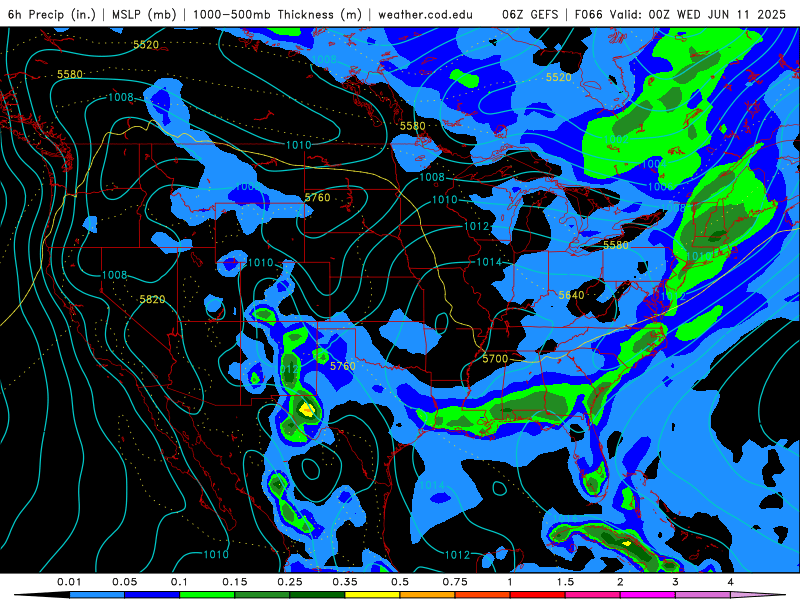Viewport: 800px width, 600px height.
Task: Click the '5640' thickness contour label
Action: [x=571, y=295]
